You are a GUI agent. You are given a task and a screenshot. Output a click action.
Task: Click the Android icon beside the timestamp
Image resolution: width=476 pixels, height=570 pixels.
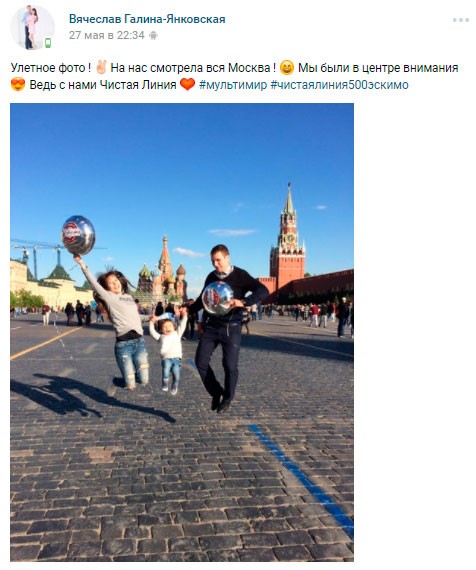pos(153,35)
